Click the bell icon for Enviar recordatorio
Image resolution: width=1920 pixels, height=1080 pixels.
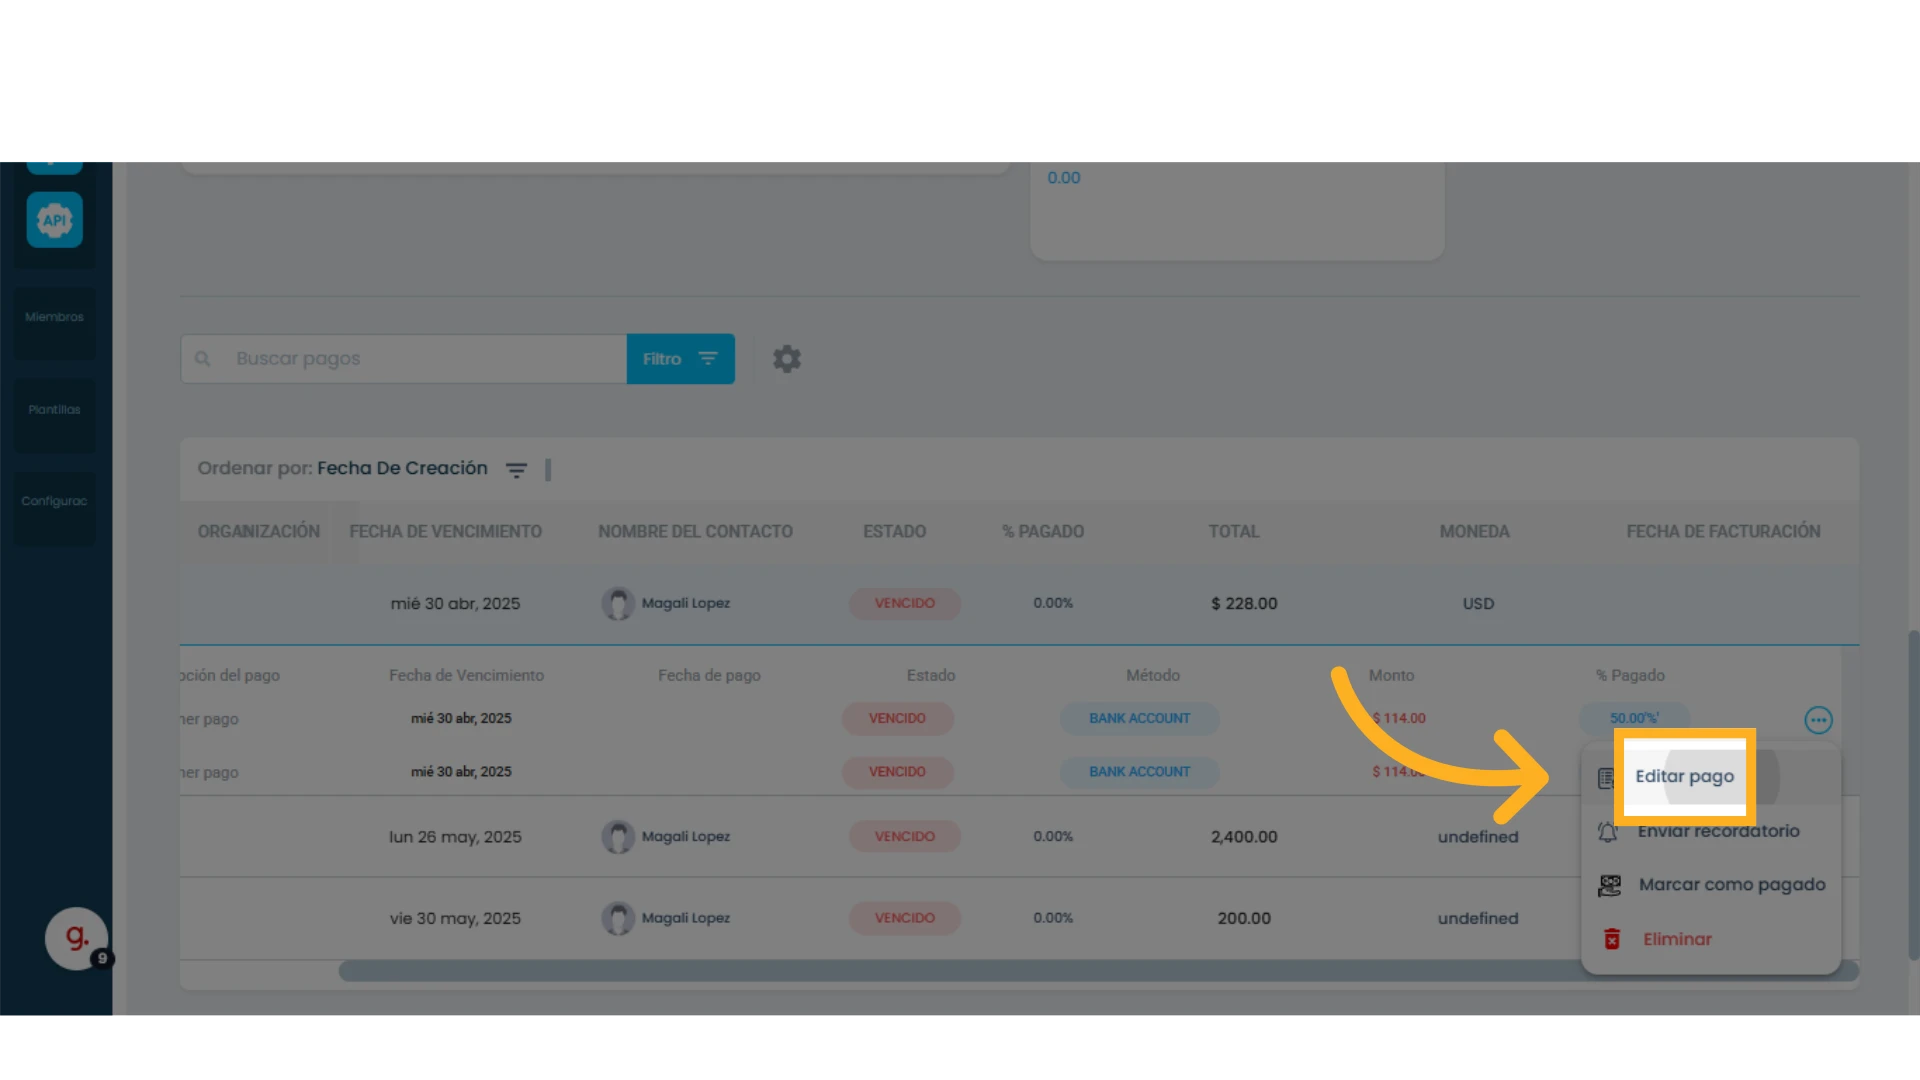click(1608, 831)
